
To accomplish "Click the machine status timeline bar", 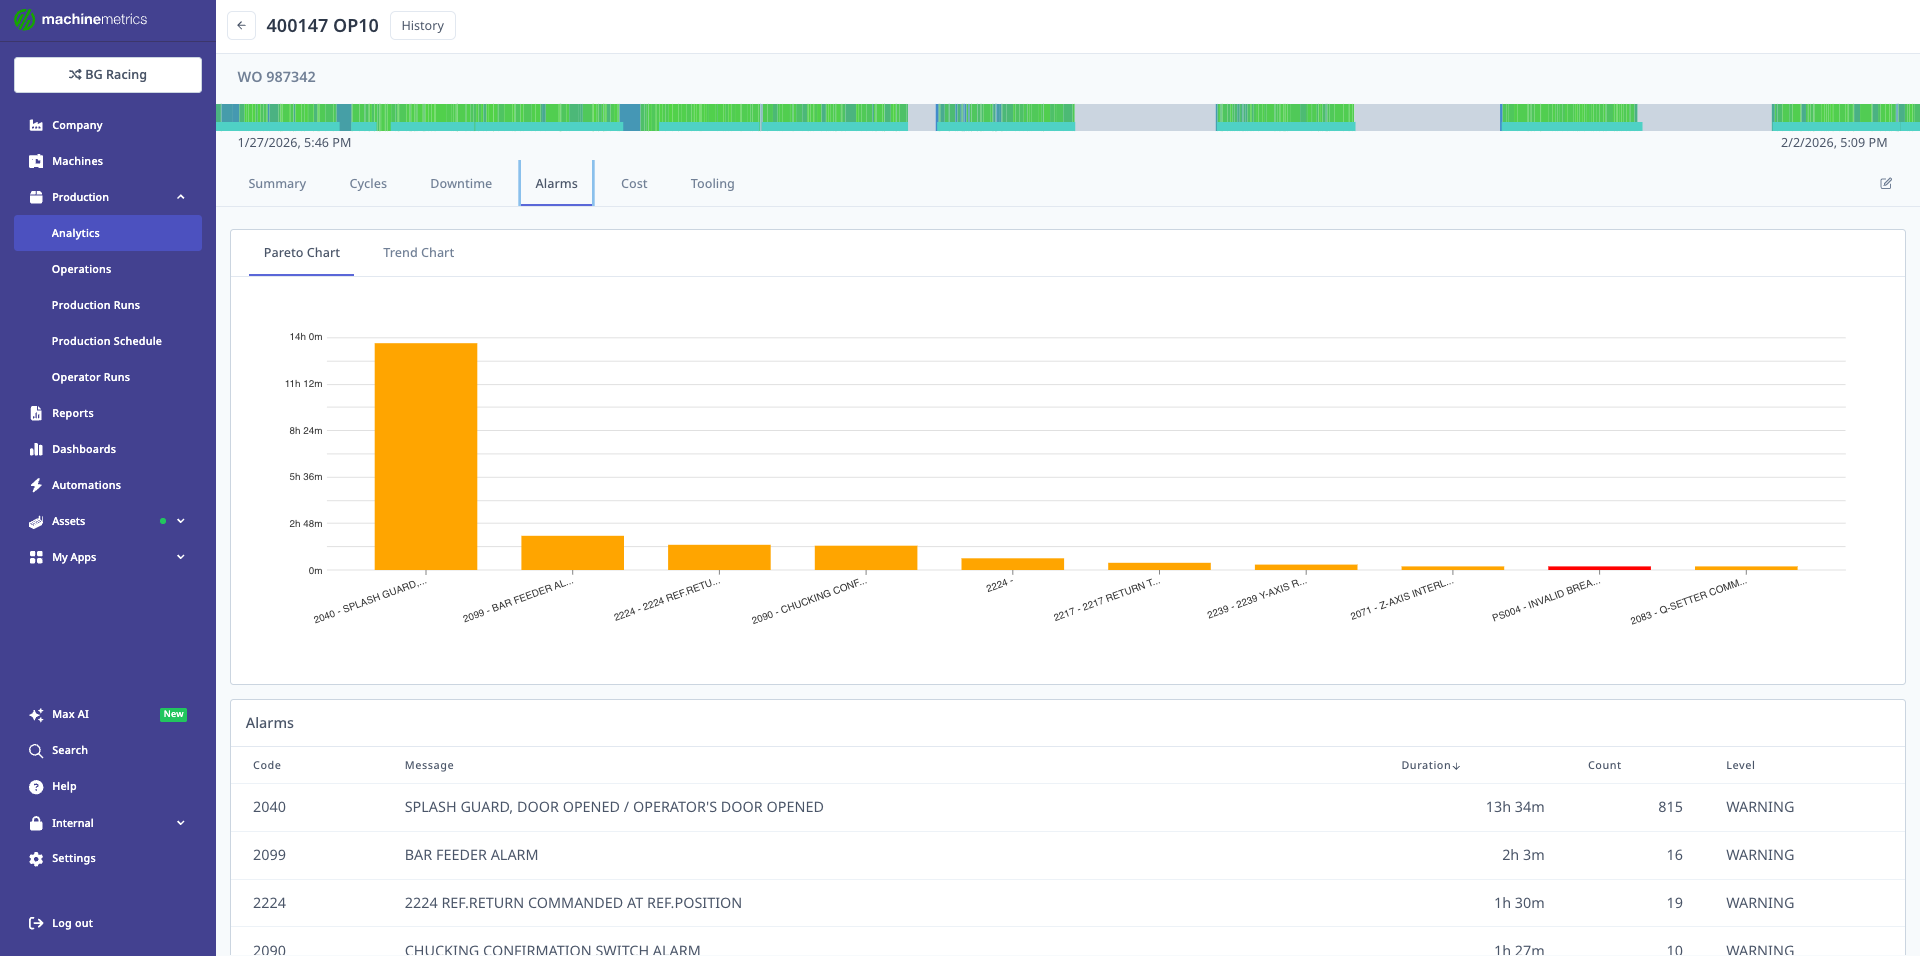I will (1000, 115).
